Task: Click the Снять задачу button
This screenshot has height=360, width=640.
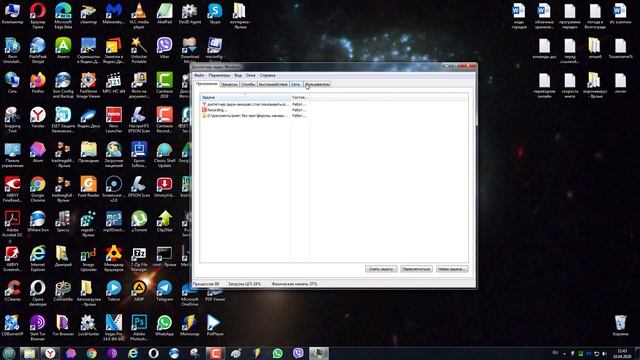Action: pos(381,269)
